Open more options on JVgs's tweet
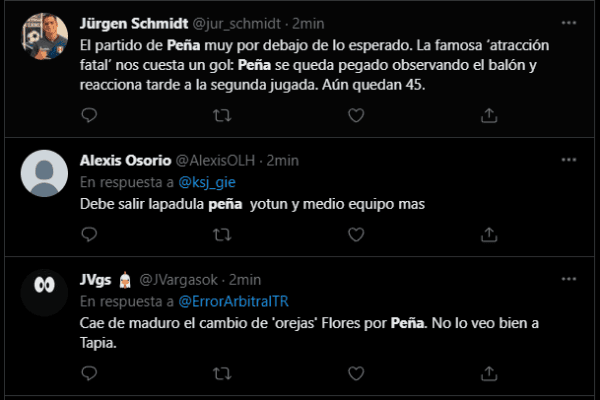 pyautogui.click(x=569, y=280)
